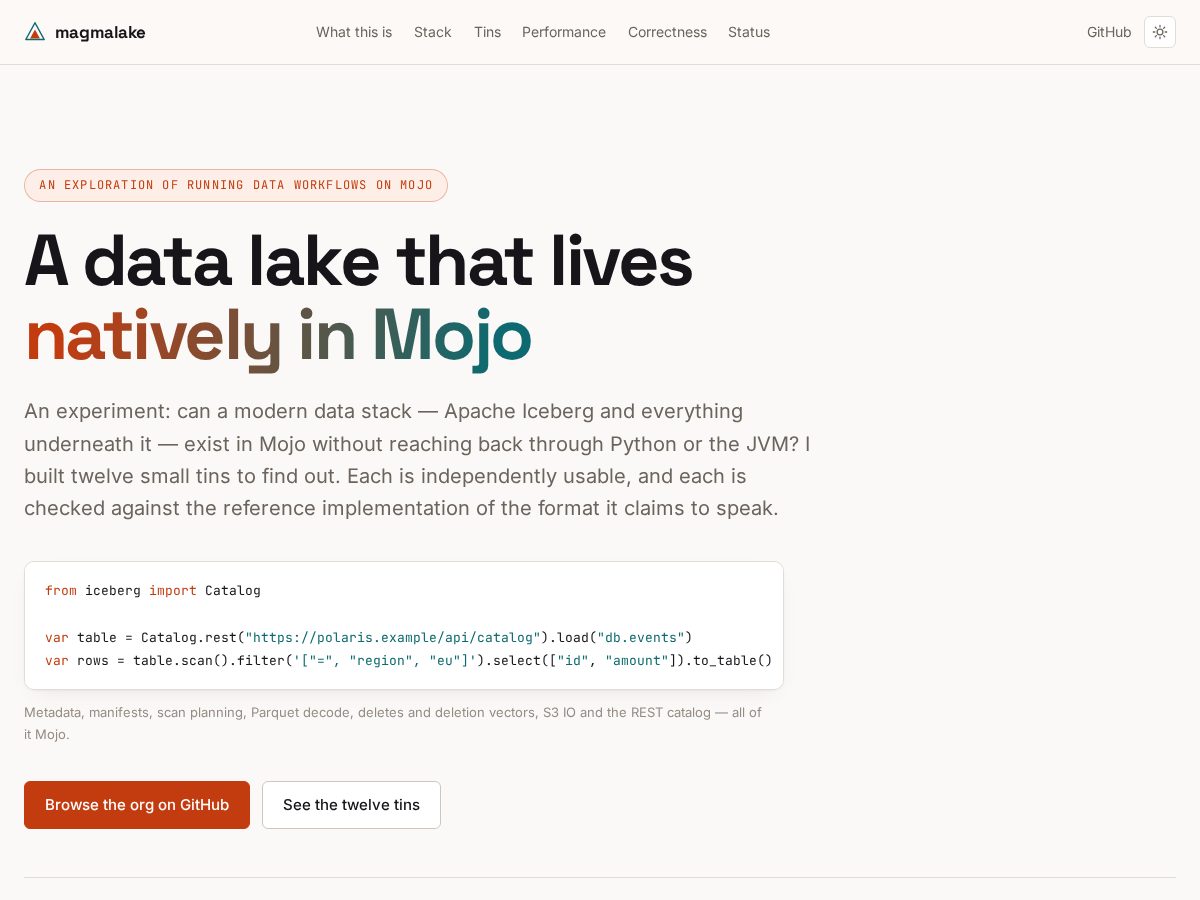Click the magmalake triangle logo icon
This screenshot has width=1200, height=900.
35,32
